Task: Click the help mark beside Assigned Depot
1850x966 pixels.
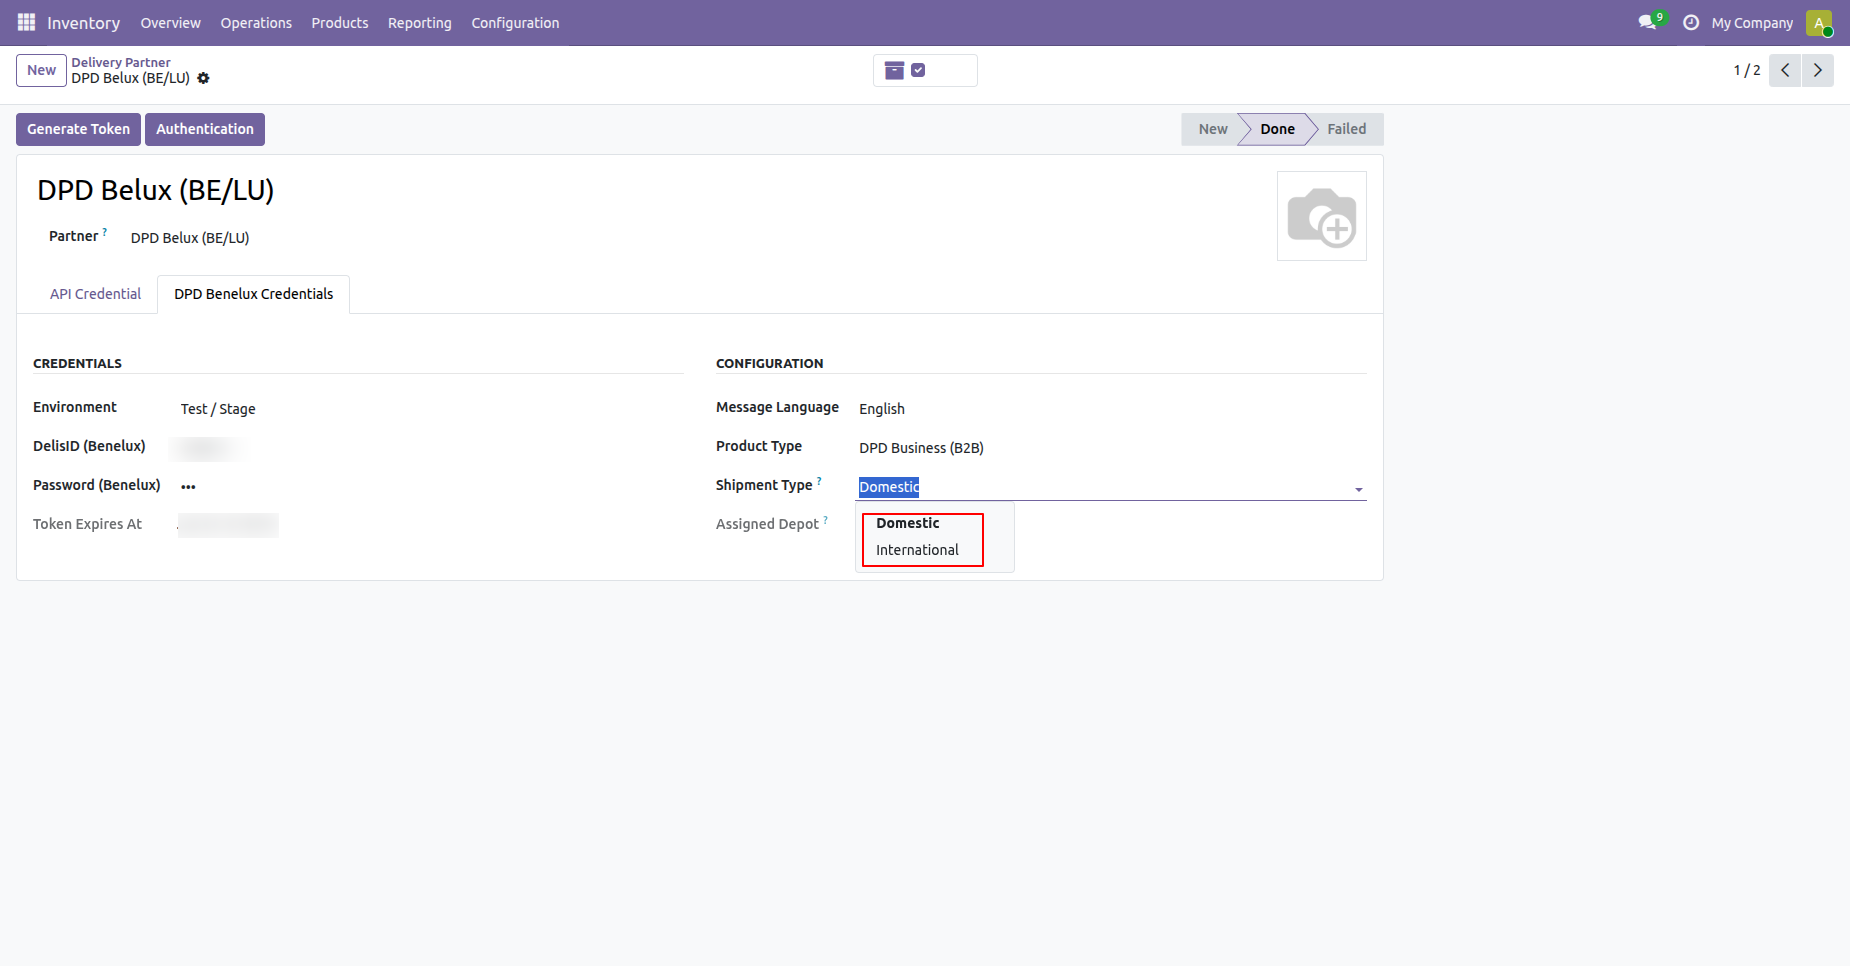Action: [826, 520]
